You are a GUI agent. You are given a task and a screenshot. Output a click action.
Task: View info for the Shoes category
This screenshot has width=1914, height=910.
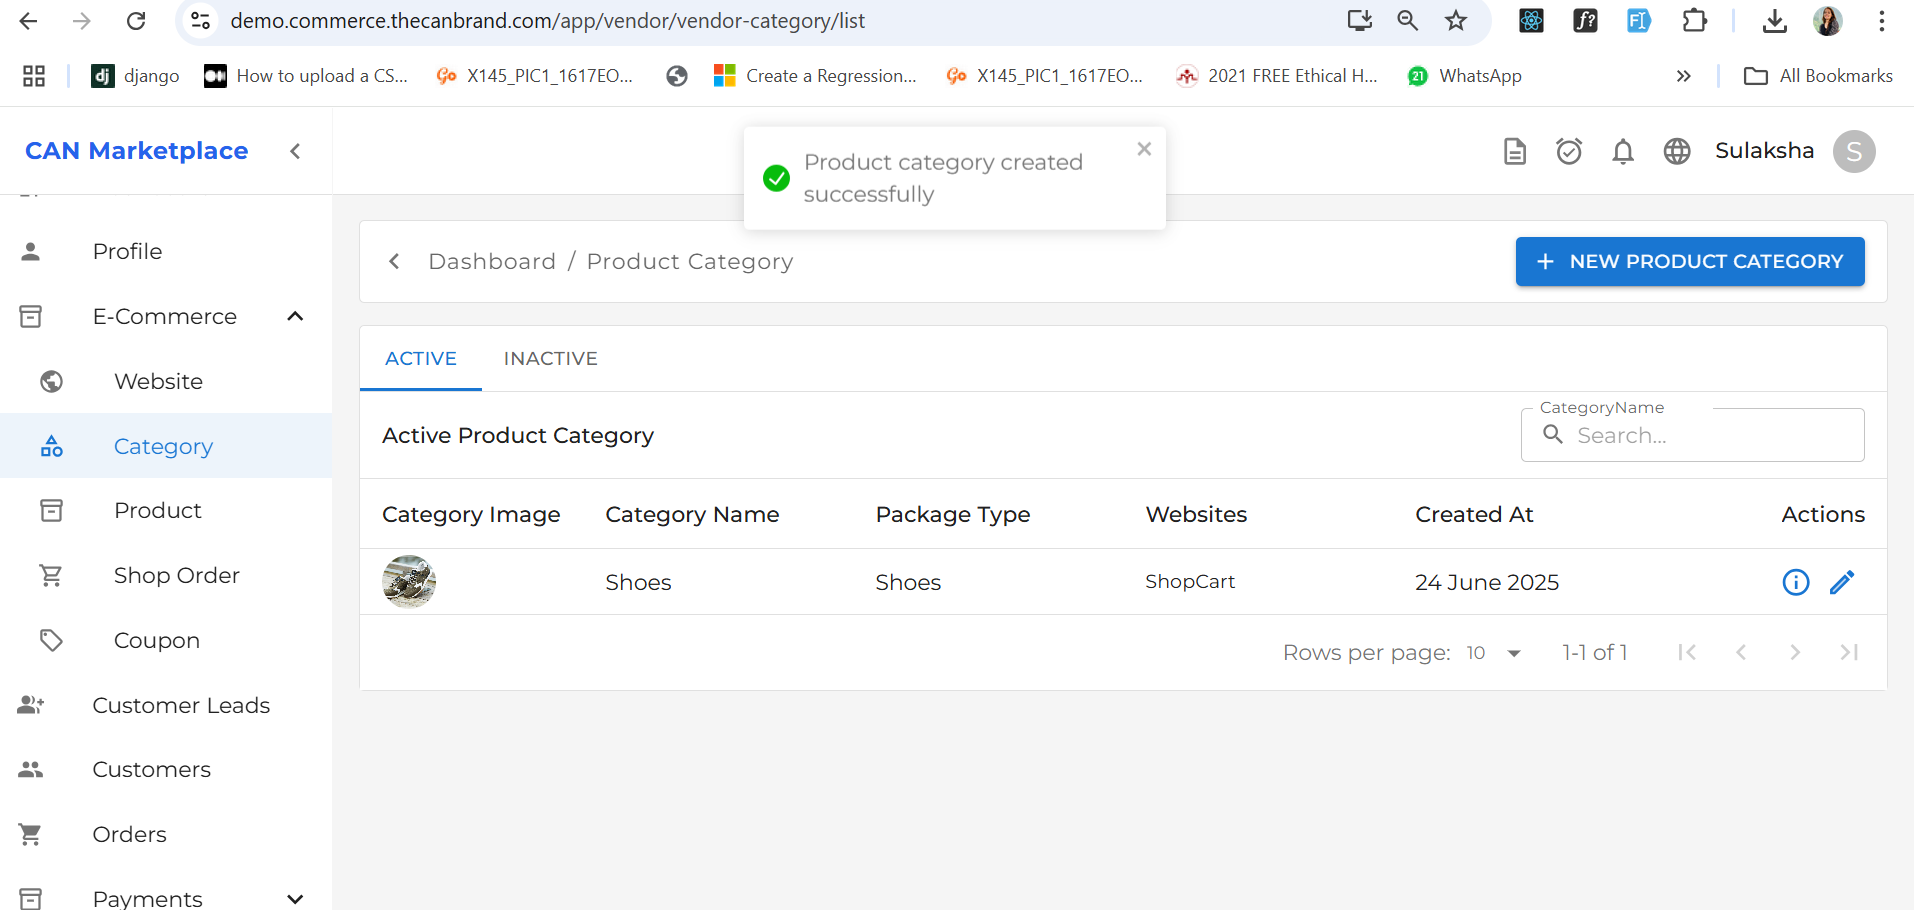pyautogui.click(x=1796, y=582)
